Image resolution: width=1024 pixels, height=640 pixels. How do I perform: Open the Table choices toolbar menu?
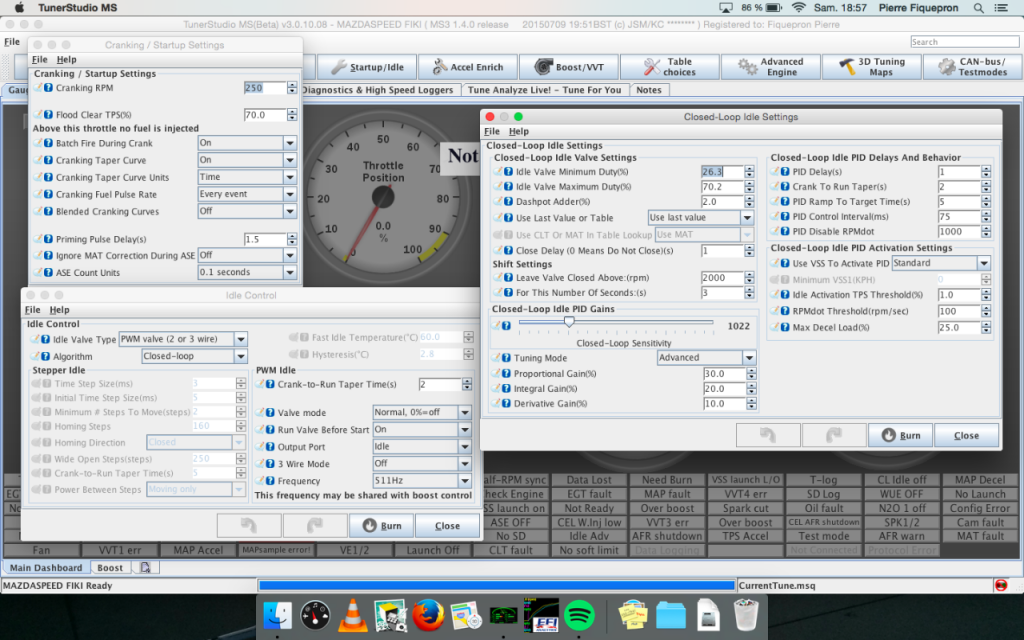669,67
